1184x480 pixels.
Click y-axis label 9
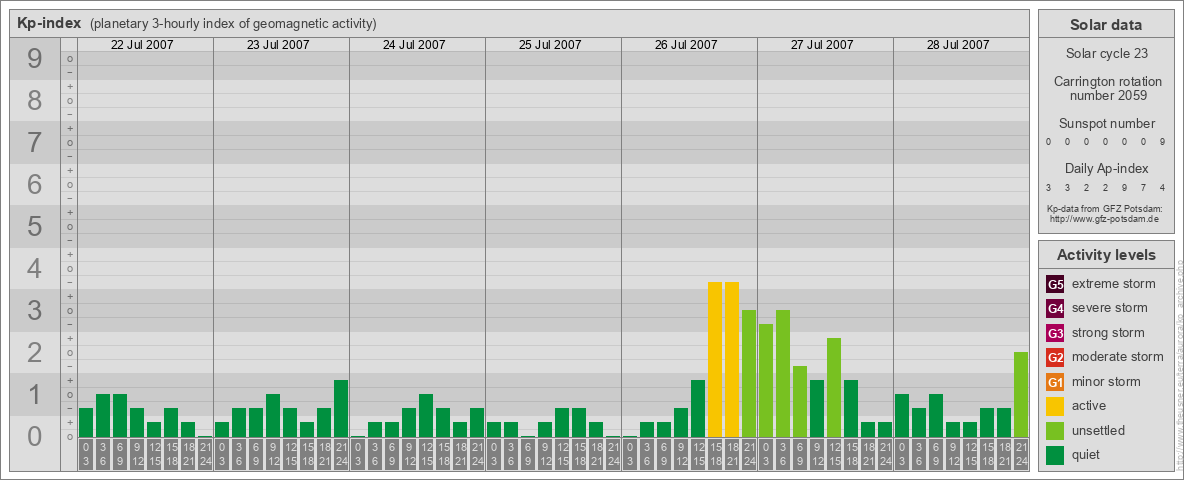tap(34, 58)
